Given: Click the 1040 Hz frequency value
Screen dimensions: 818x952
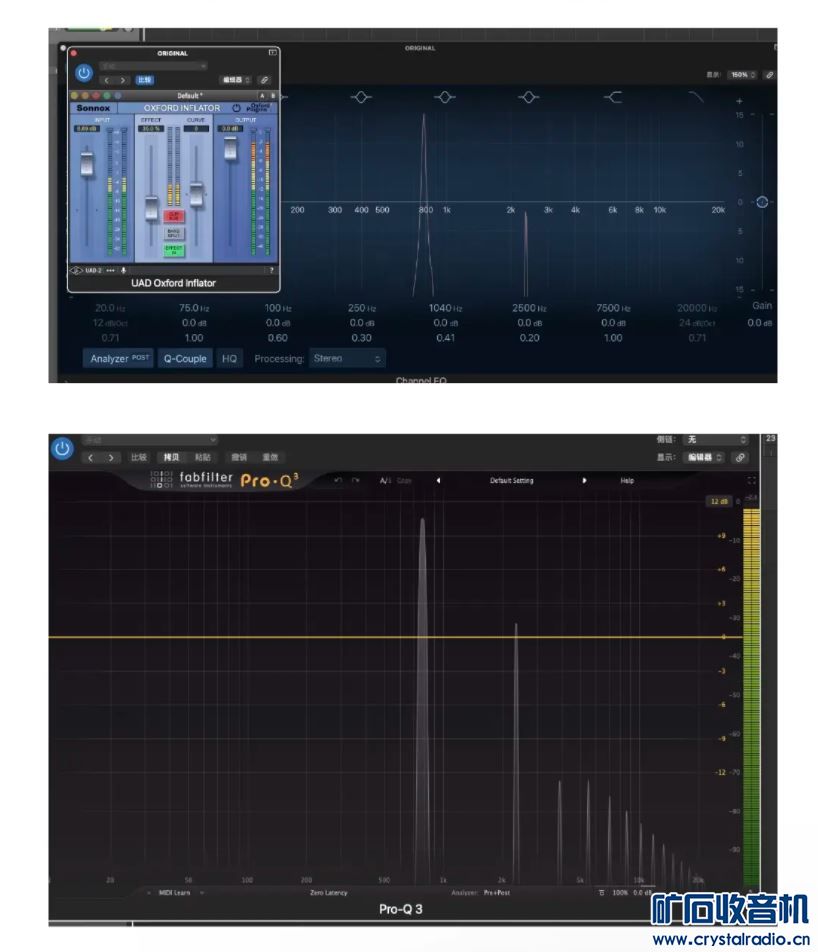Looking at the screenshot, I should click(445, 308).
